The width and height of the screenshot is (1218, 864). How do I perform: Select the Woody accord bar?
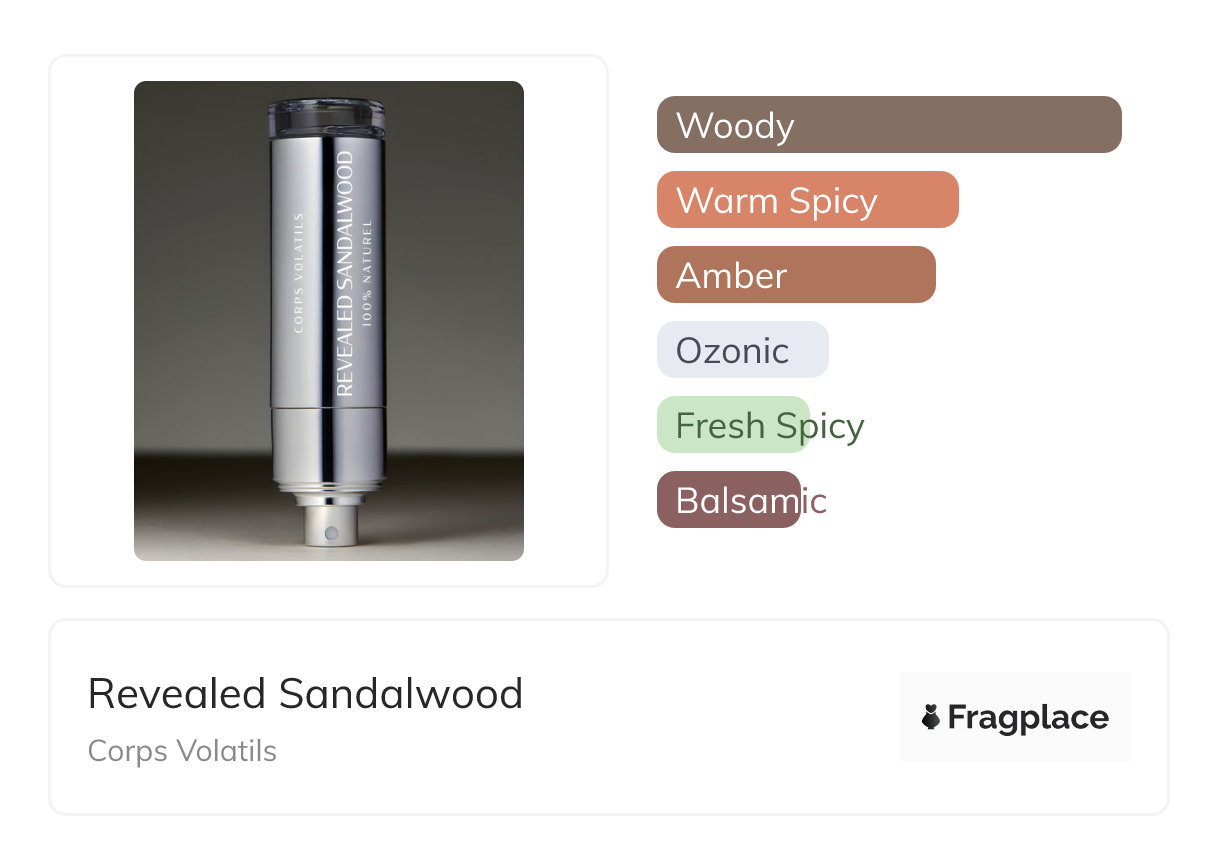888,125
